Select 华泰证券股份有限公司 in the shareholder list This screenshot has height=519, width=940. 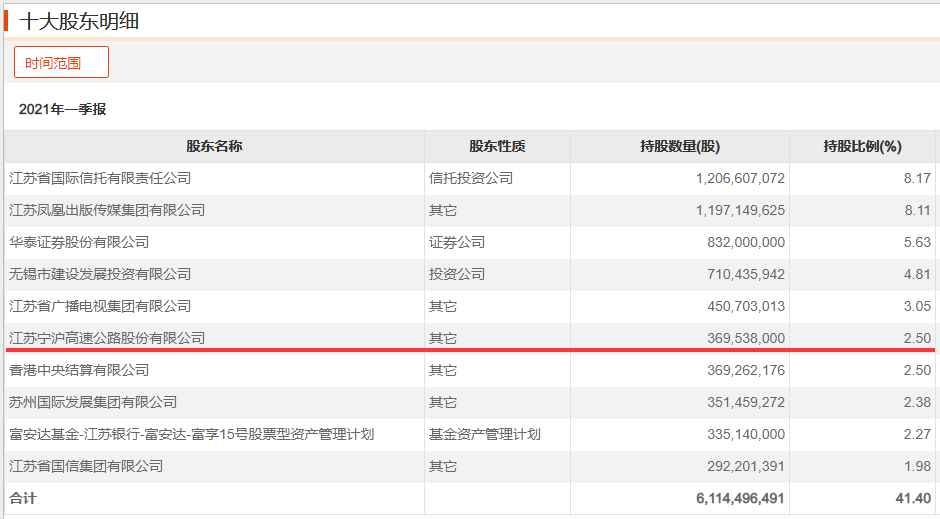pyautogui.click(x=79, y=242)
